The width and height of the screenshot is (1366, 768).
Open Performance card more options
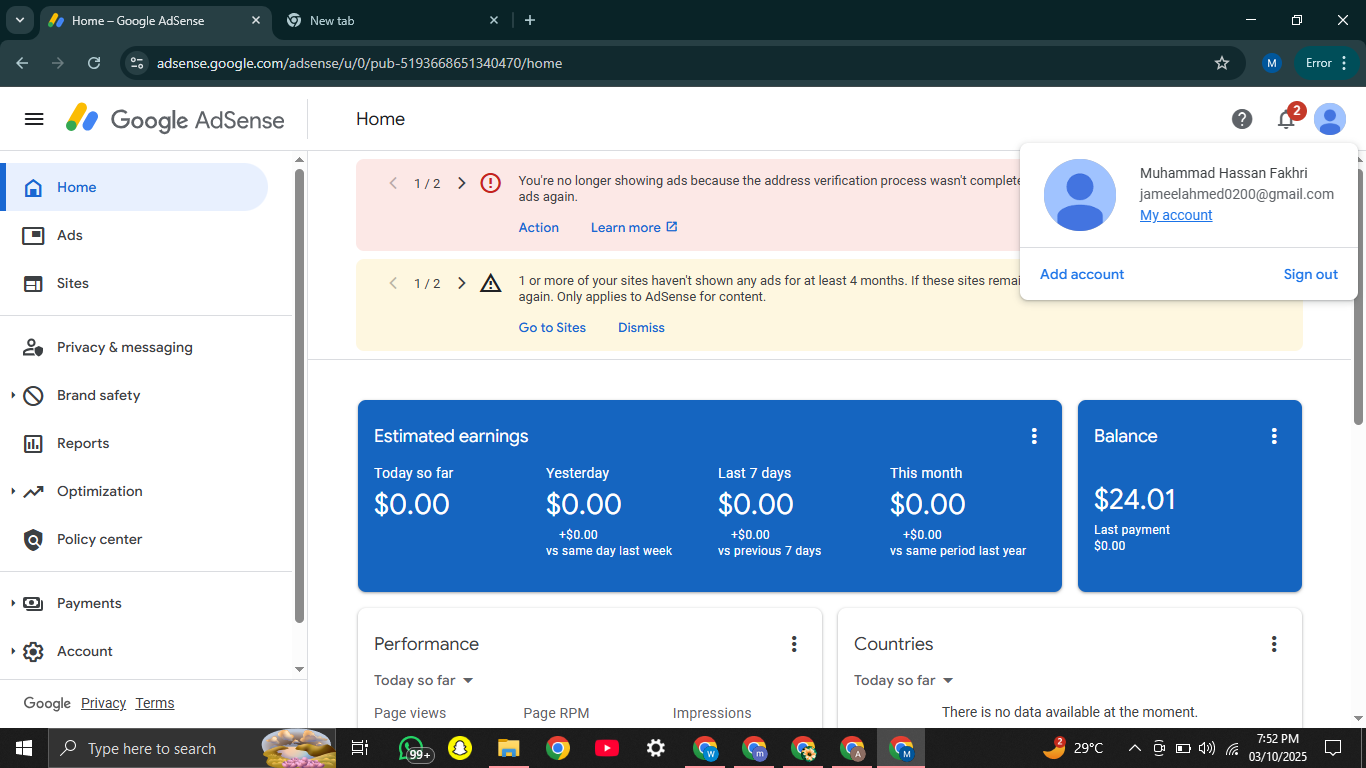click(x=794, y=644)
